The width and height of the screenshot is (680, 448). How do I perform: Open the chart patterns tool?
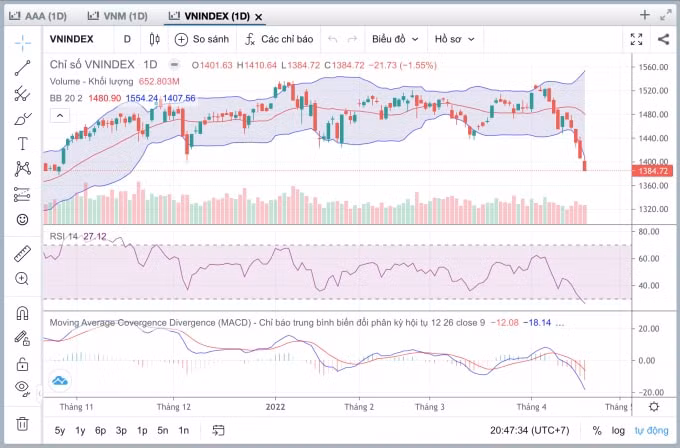23,169
